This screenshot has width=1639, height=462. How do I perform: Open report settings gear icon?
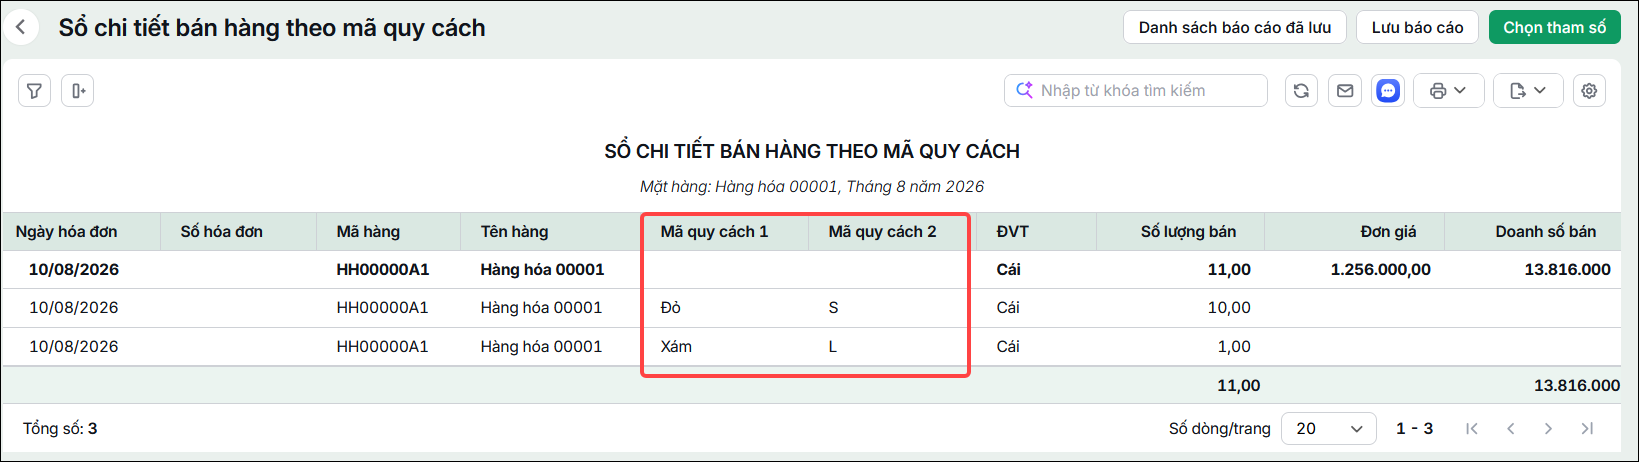point(1589,91)
